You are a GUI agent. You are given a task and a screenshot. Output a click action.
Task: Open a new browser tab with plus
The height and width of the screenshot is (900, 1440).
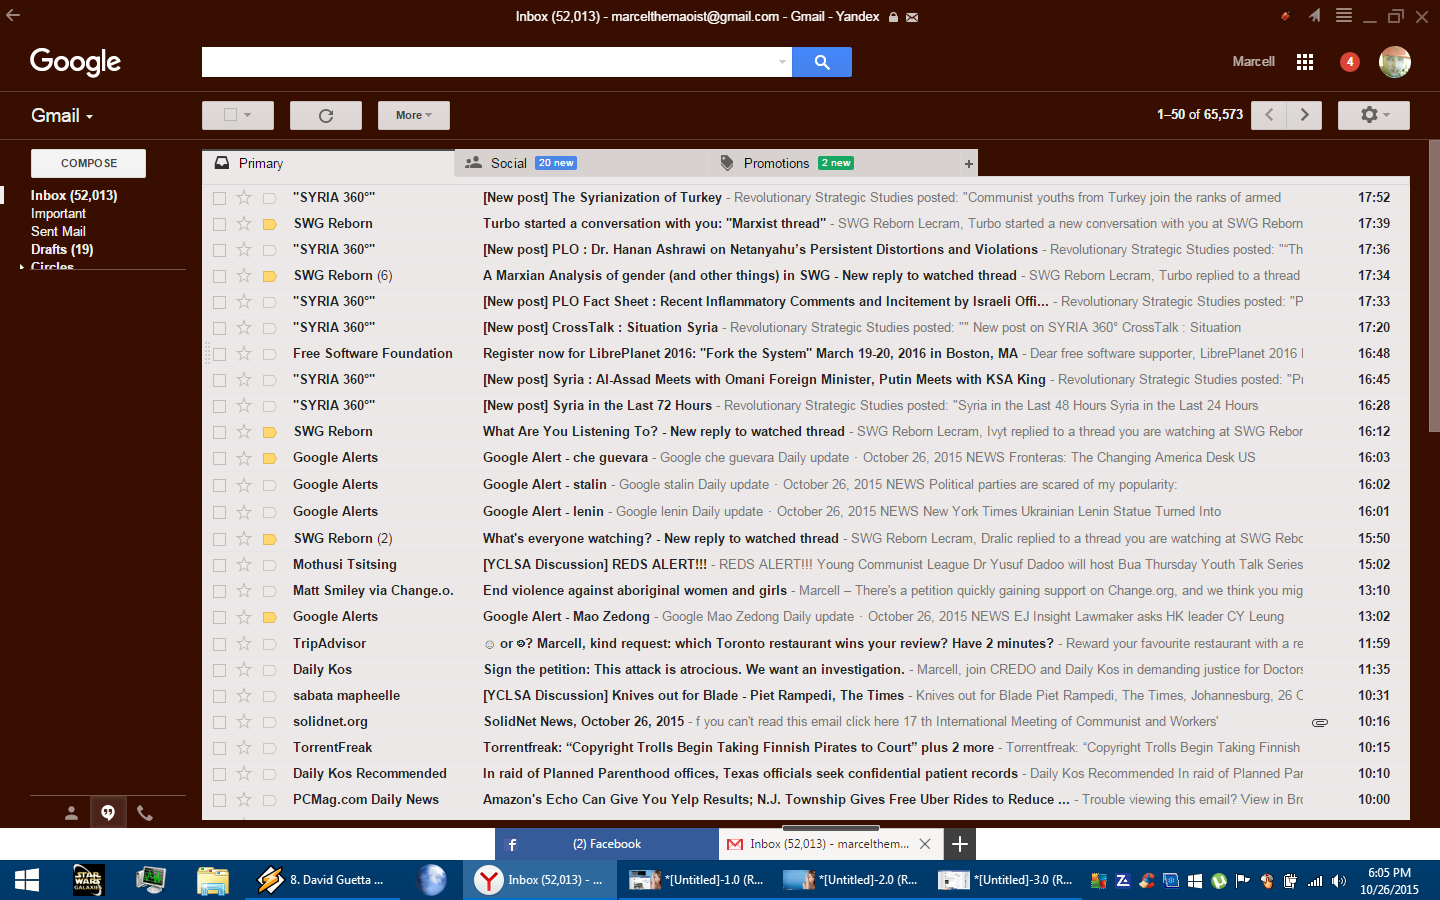[959, 844]
